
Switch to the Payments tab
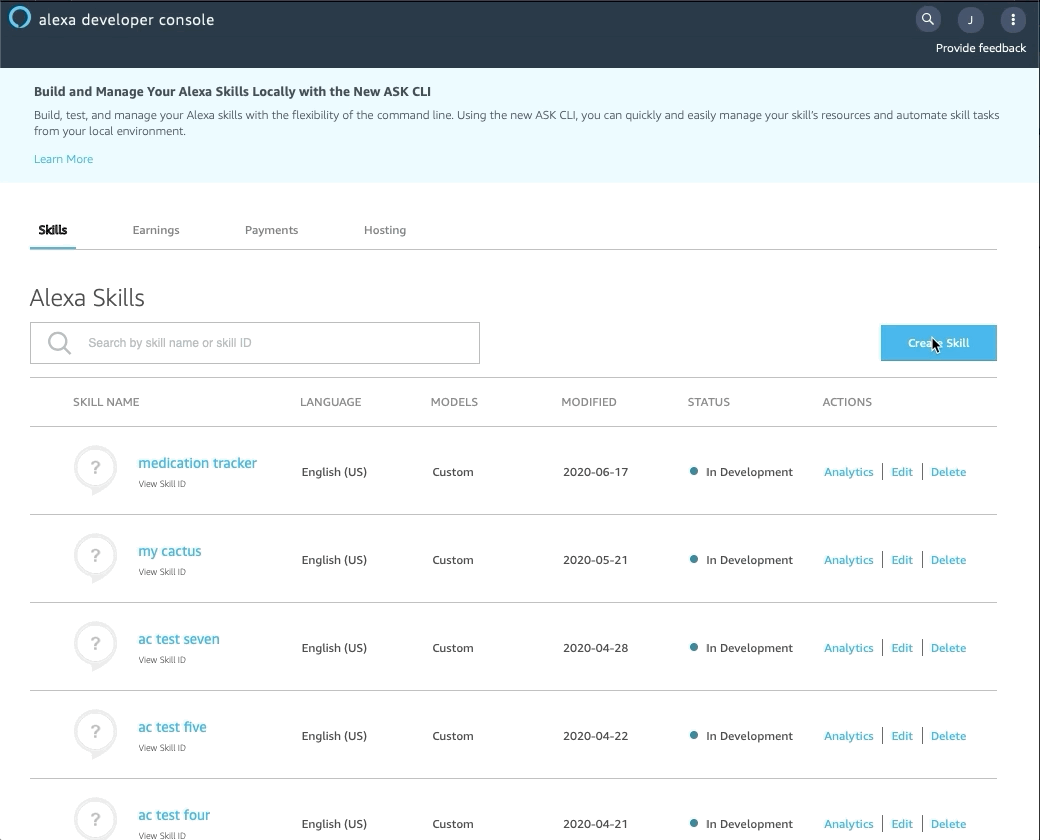point(271,230)
